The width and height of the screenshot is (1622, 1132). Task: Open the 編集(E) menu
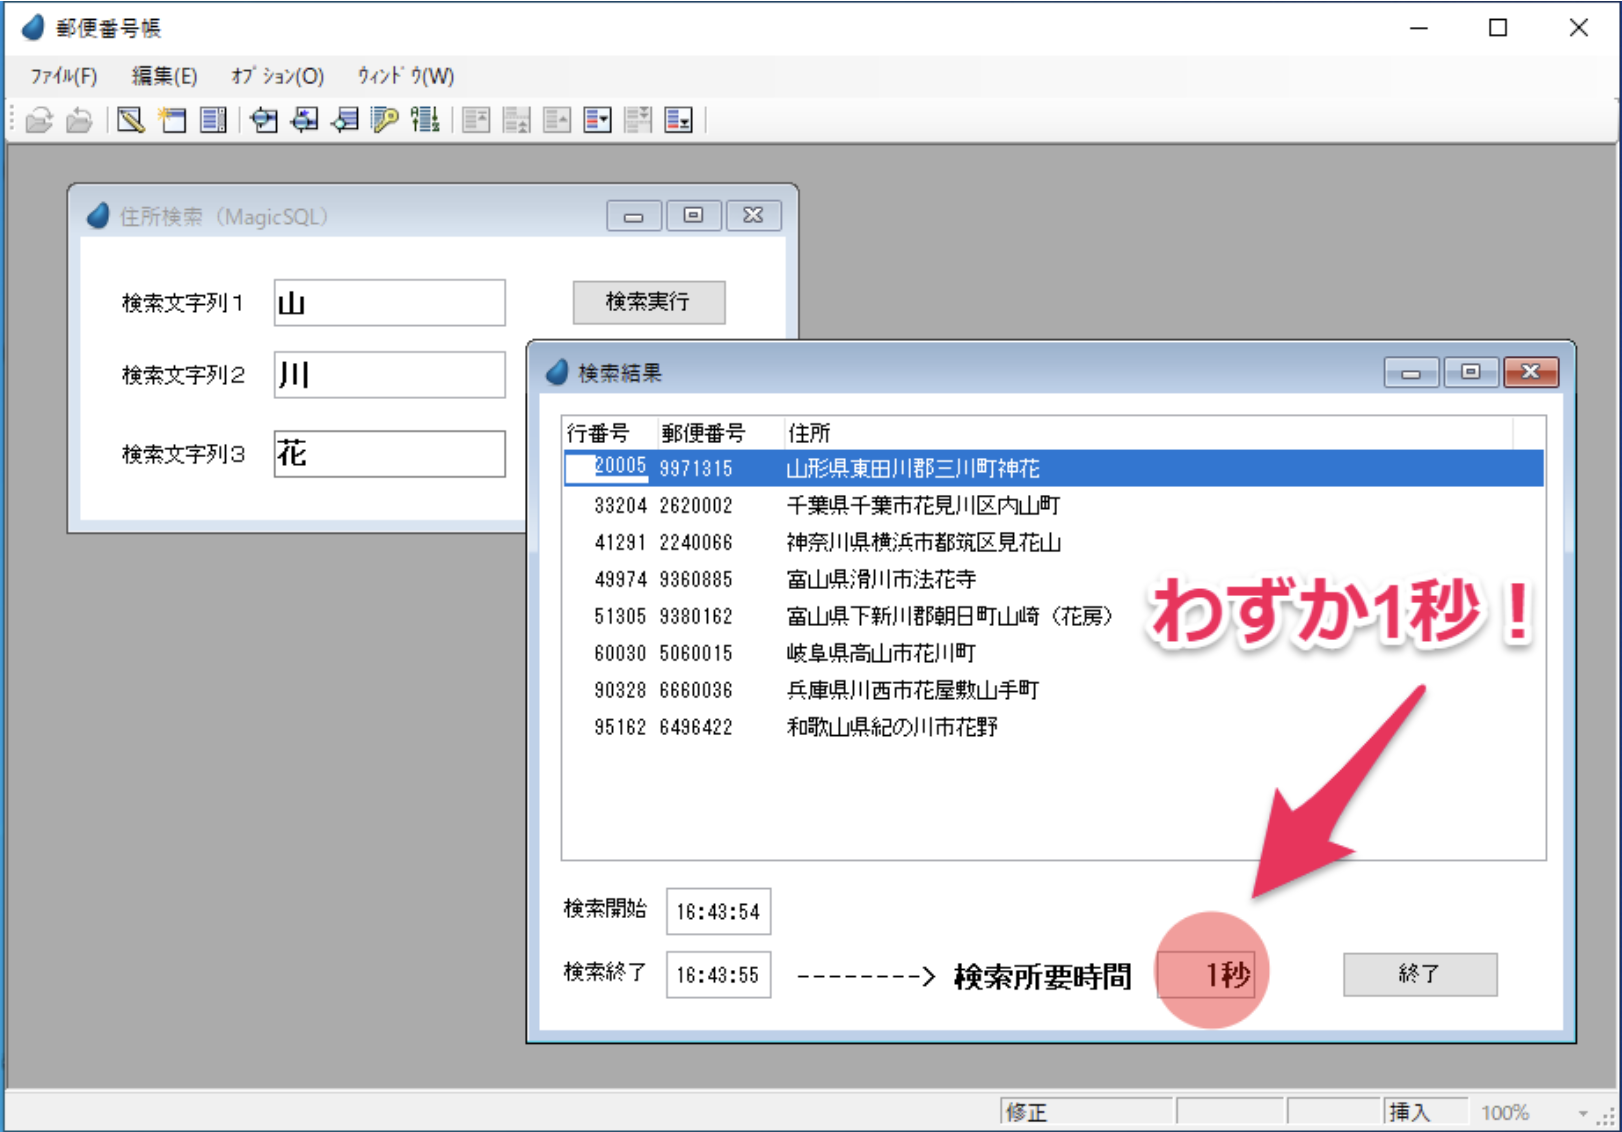point(164,76)
